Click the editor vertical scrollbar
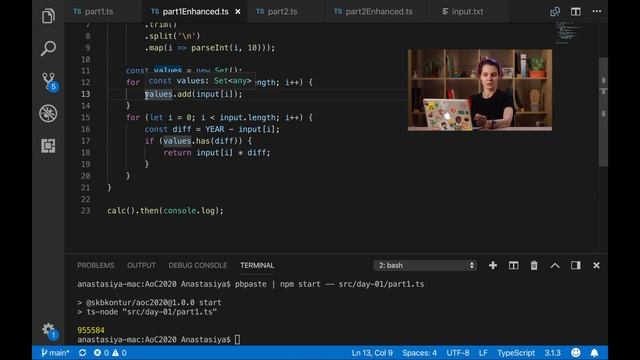This screenshot has height=360, width=640. pos(603,112)
